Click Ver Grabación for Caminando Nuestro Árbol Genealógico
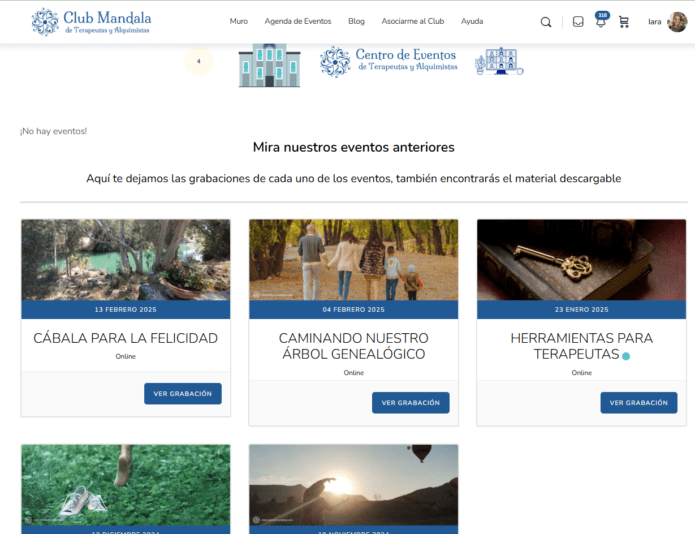 click(x=410, y=403)
